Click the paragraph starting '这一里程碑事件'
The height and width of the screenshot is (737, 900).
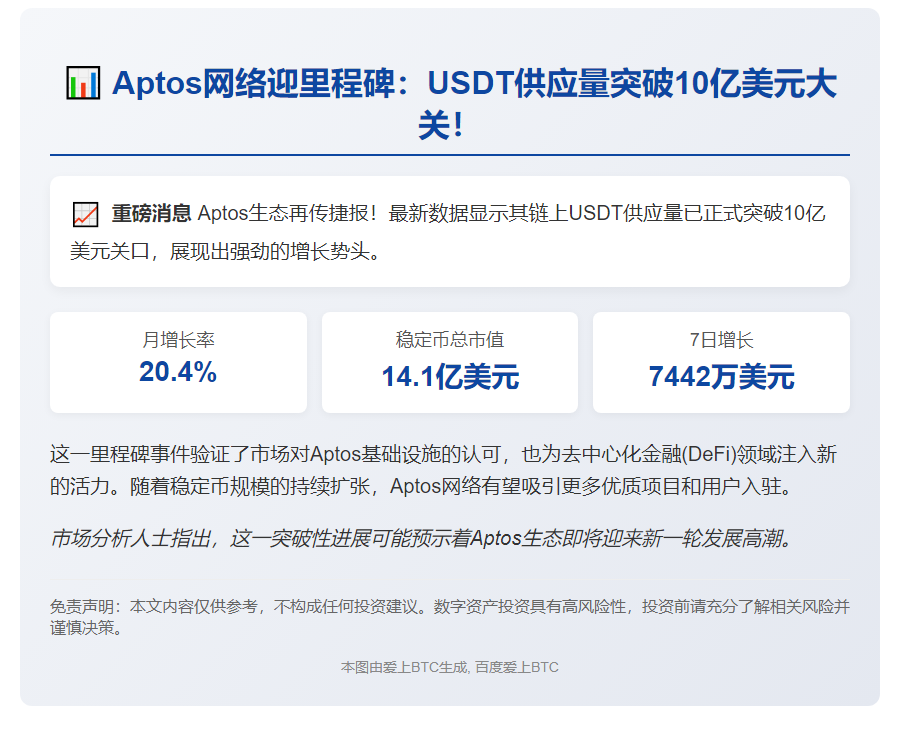pyautogui.click(x=443, y=470)
